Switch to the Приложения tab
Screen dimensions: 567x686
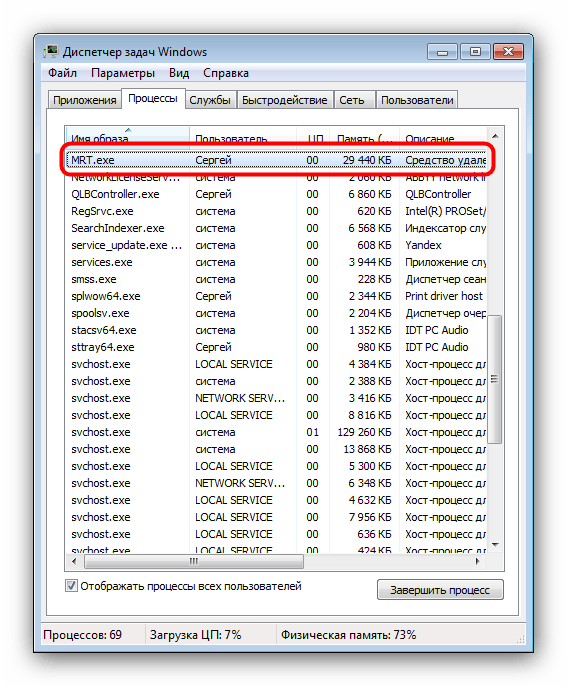[x=84, y=100]
